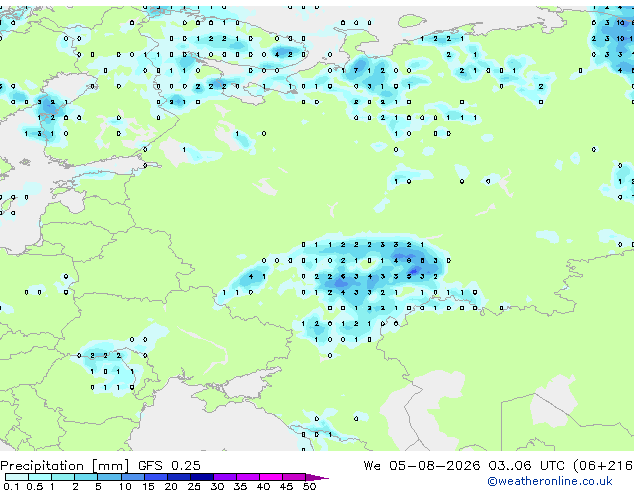
Task: Click the 'Precipitation [mm]' title text
Action: click(65, 466)
